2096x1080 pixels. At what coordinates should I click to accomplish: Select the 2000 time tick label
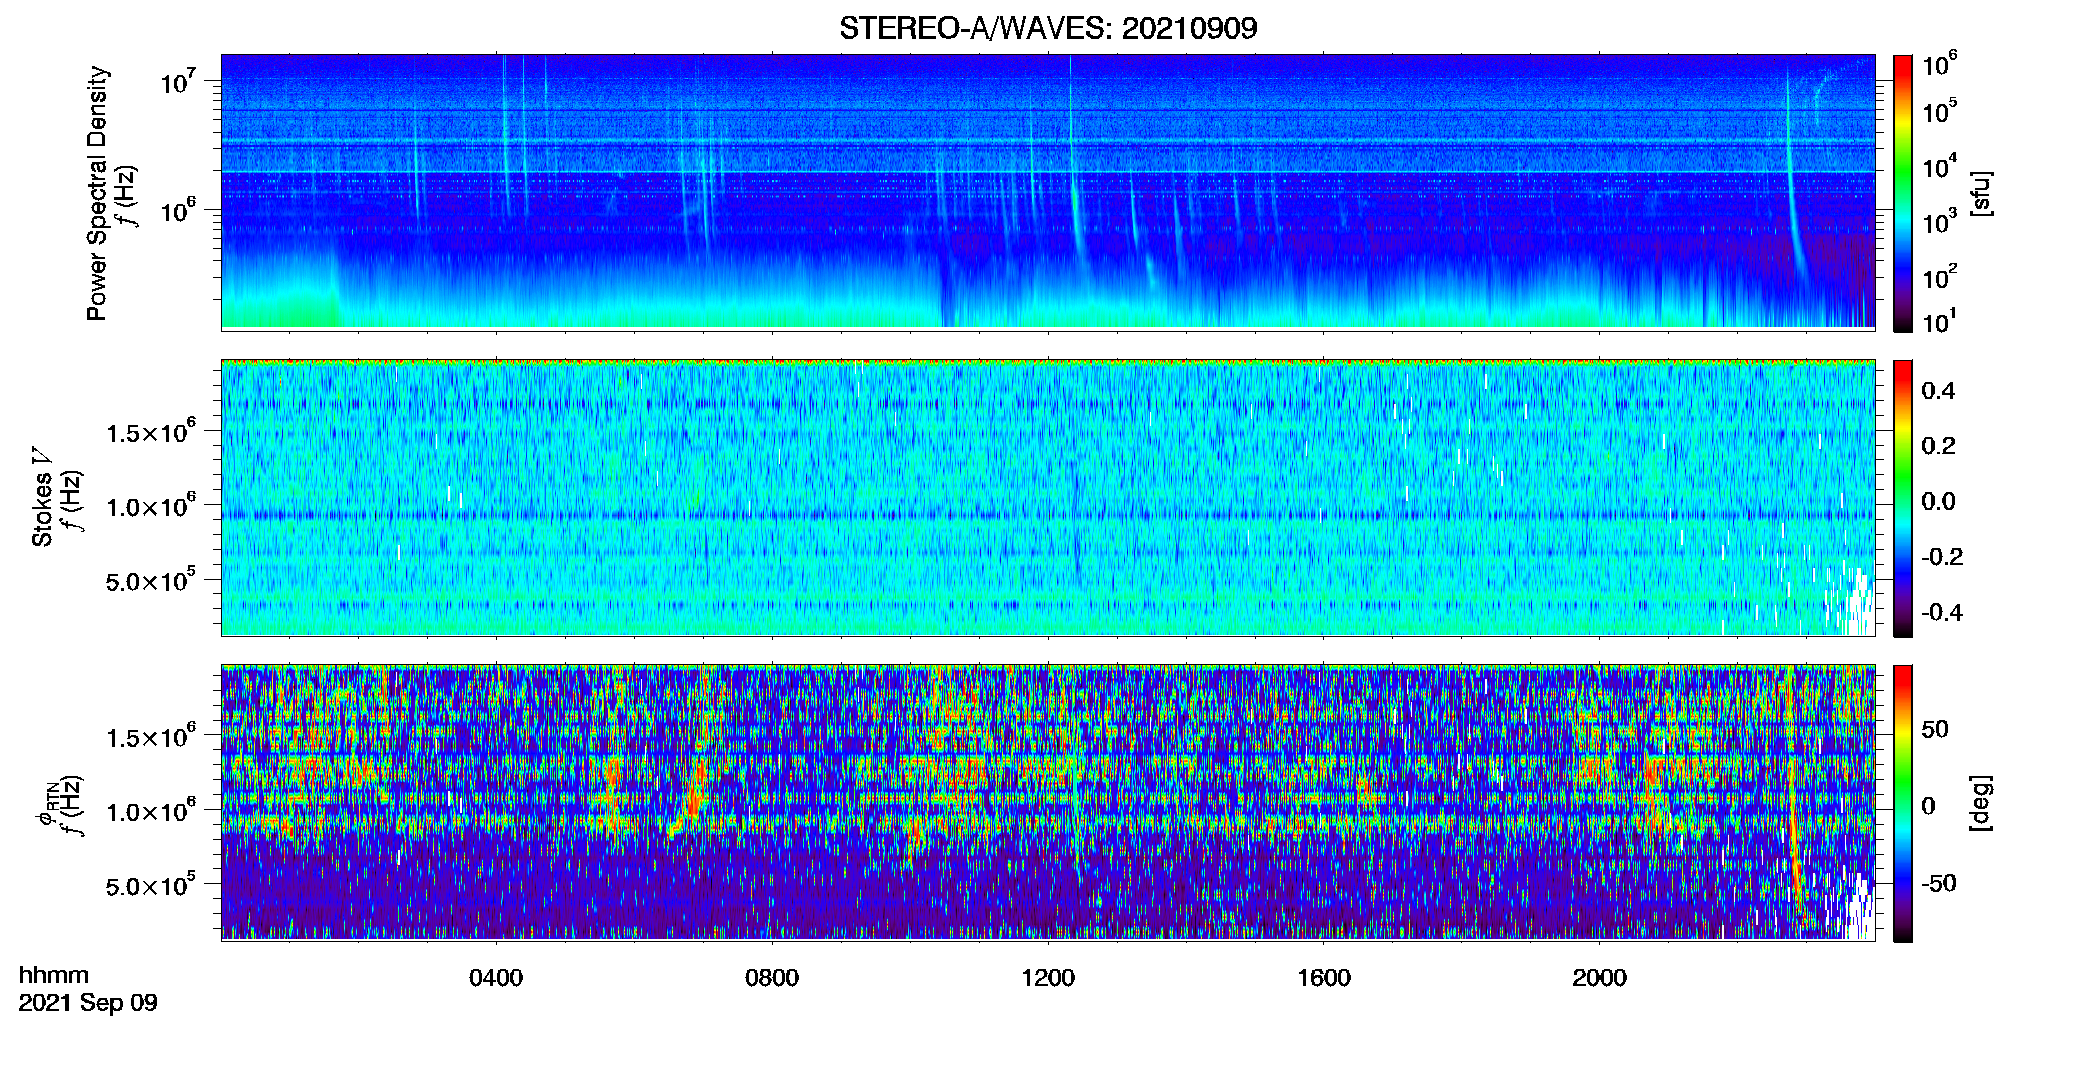1599,978
